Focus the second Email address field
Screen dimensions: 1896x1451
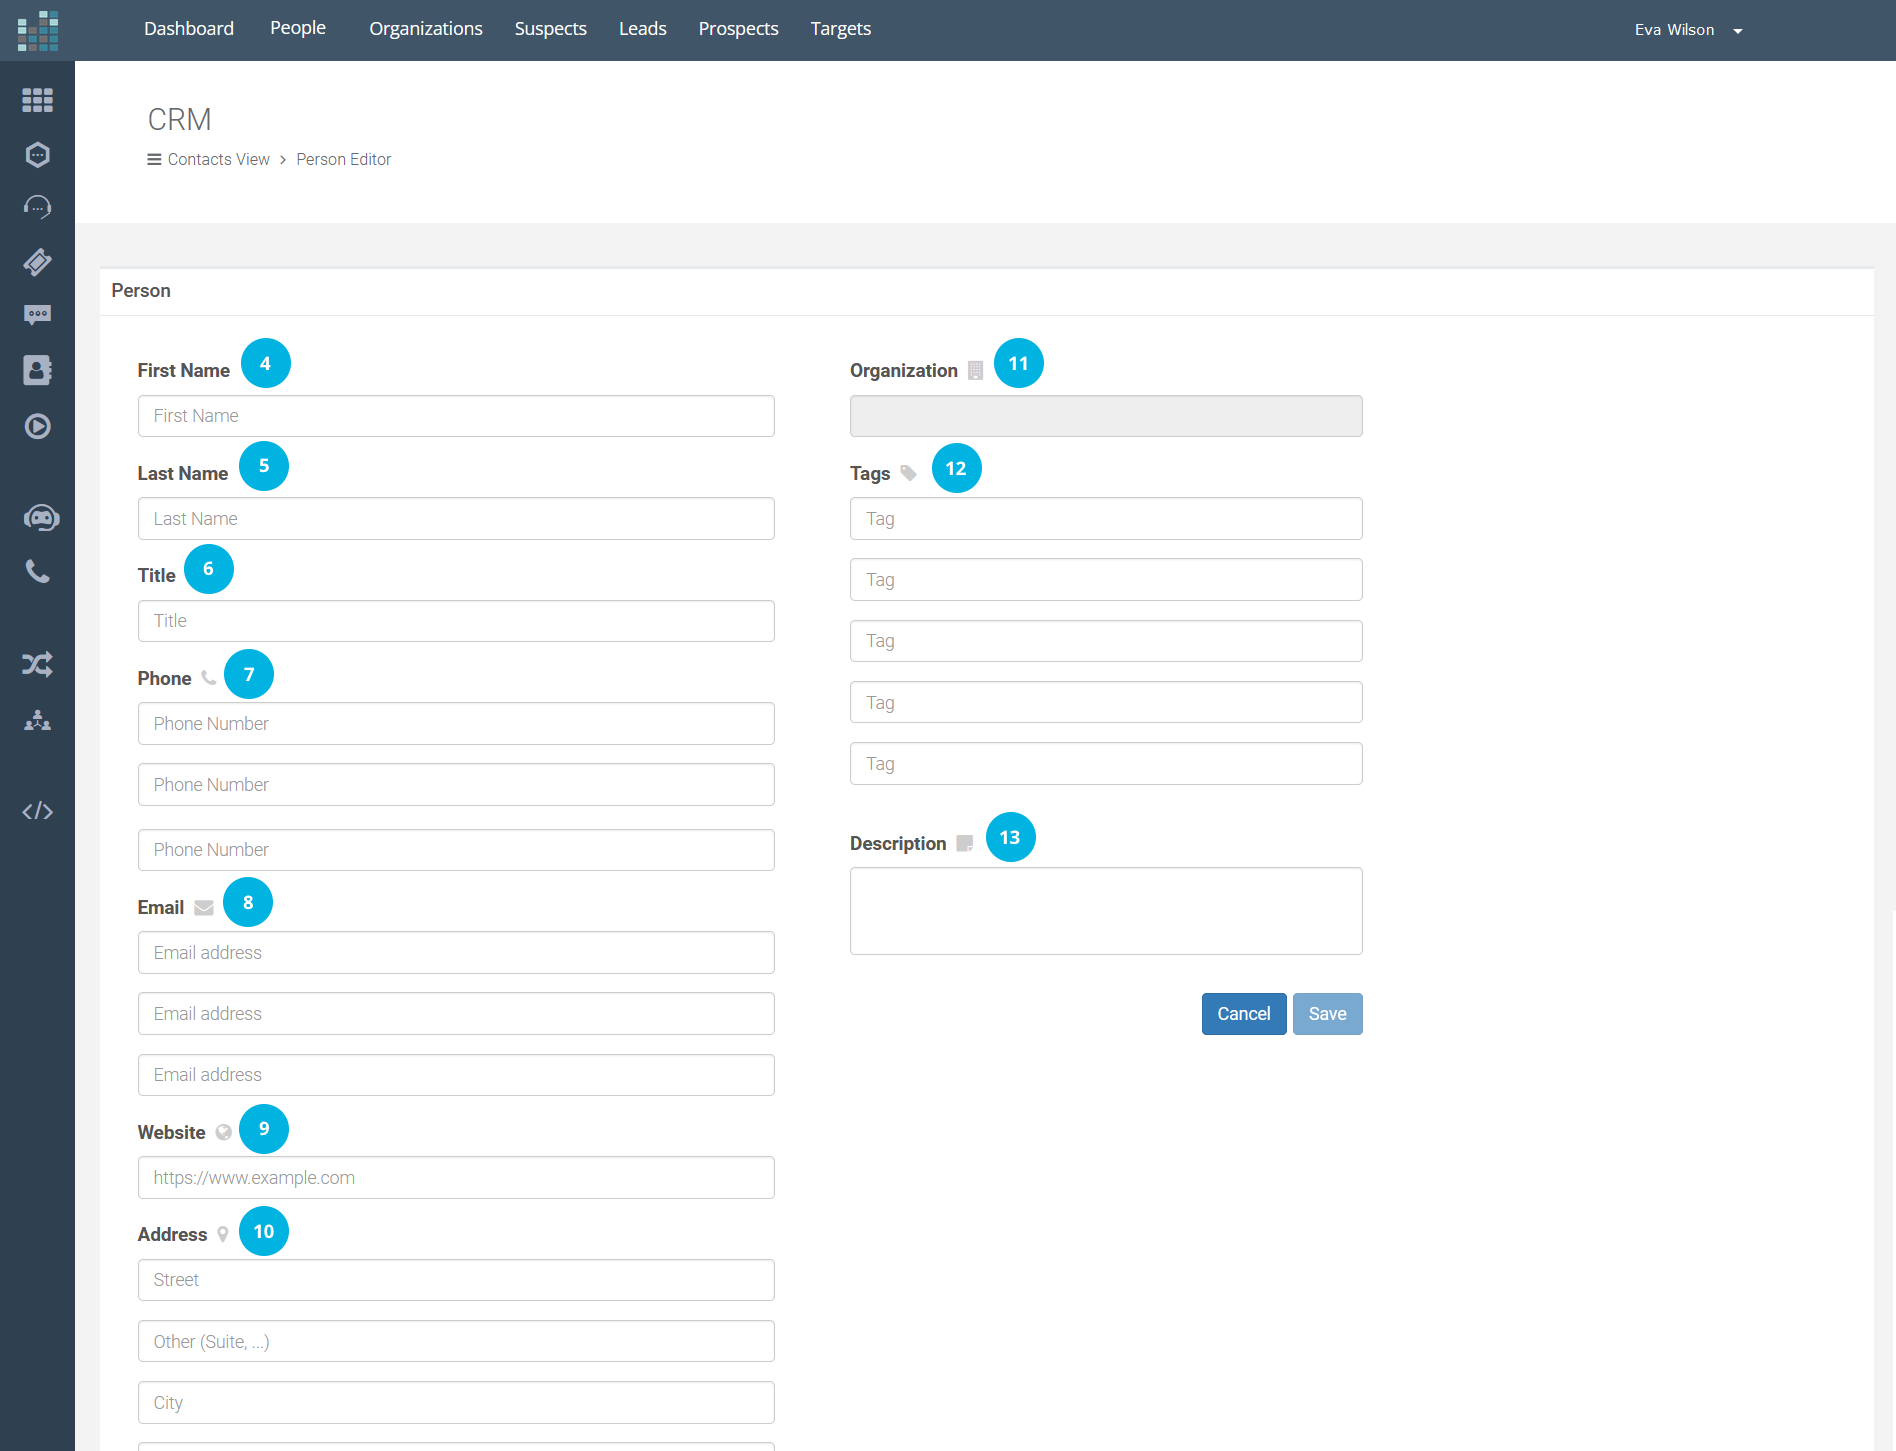(x=456, y=1014)
